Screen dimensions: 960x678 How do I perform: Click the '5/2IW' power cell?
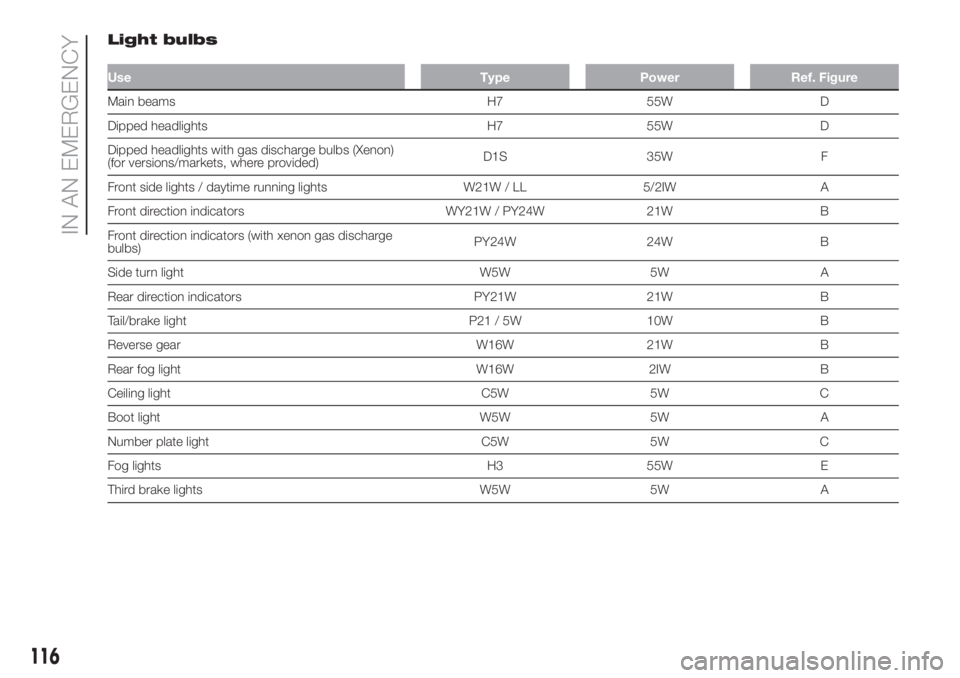coord(659,187)
